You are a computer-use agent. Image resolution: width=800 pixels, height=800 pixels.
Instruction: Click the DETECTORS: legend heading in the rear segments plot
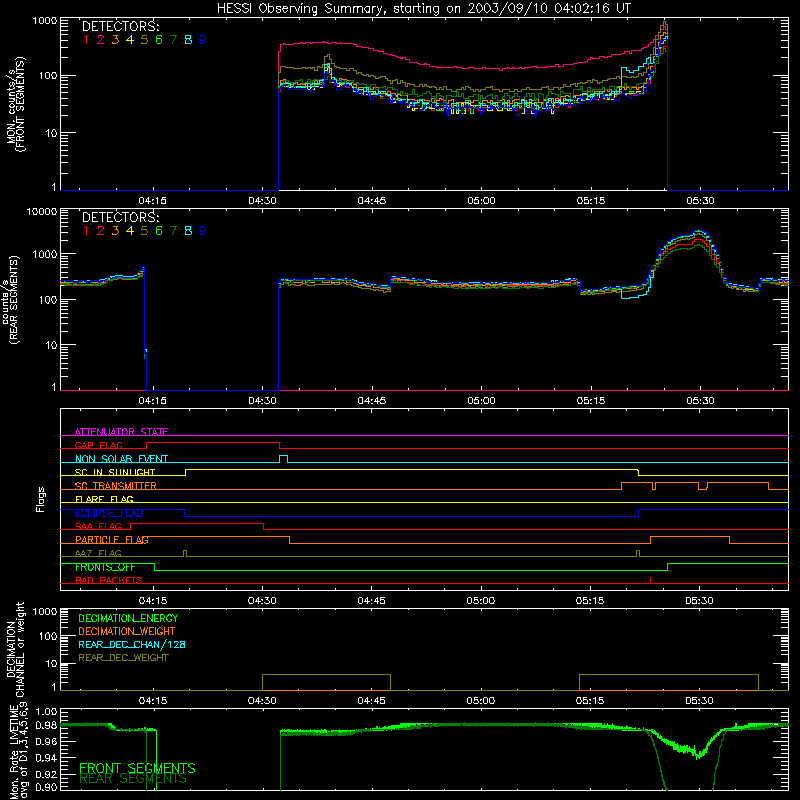tap(120, 217)
